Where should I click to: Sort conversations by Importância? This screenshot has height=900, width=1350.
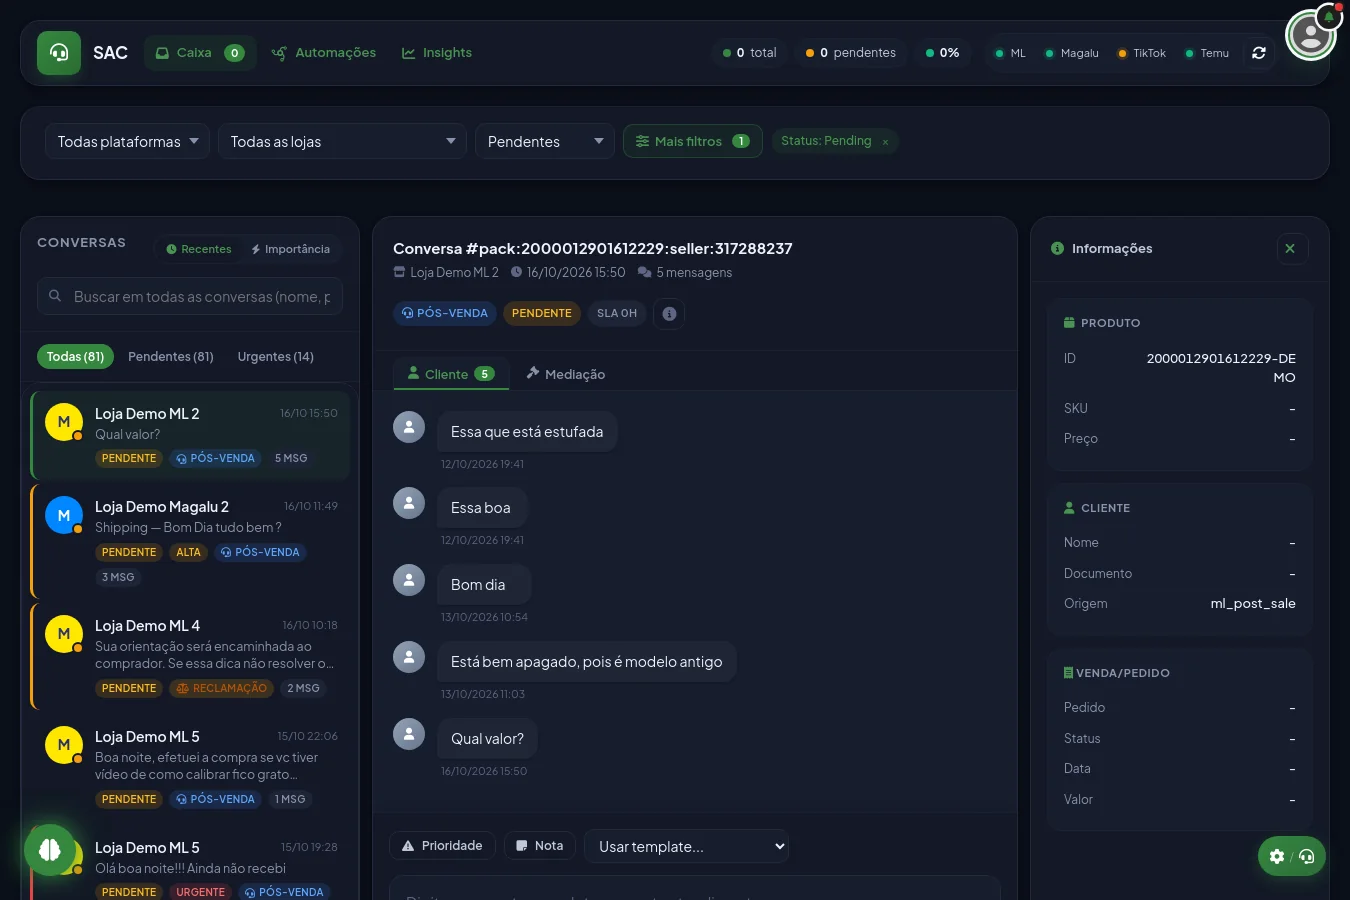pos(290,249)
